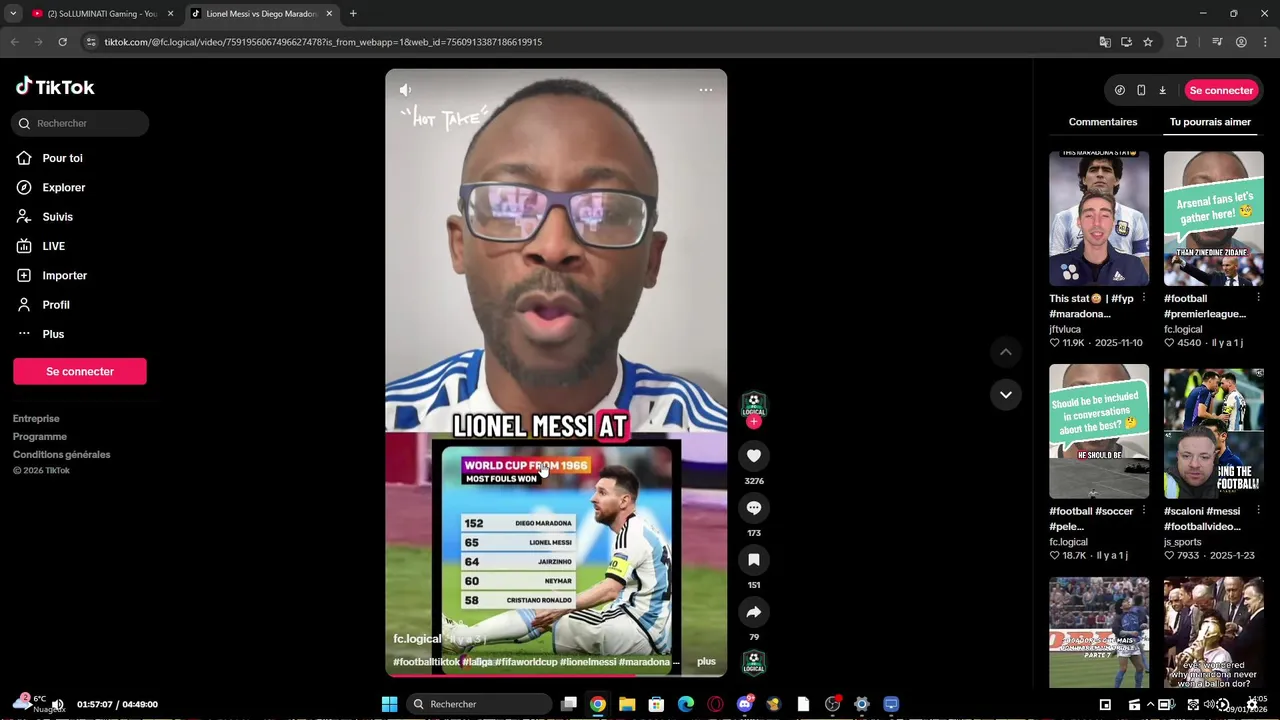Open media controls icon in Chrome toolbar
Screen dimensions: 1280x720
(1217, 42)
